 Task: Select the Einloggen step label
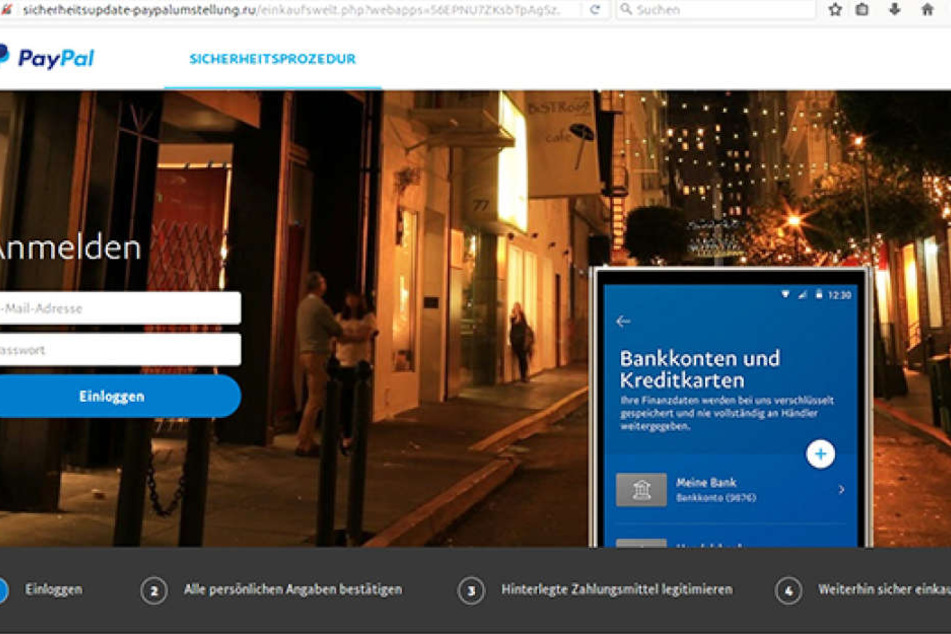click(x=53, y=589)
